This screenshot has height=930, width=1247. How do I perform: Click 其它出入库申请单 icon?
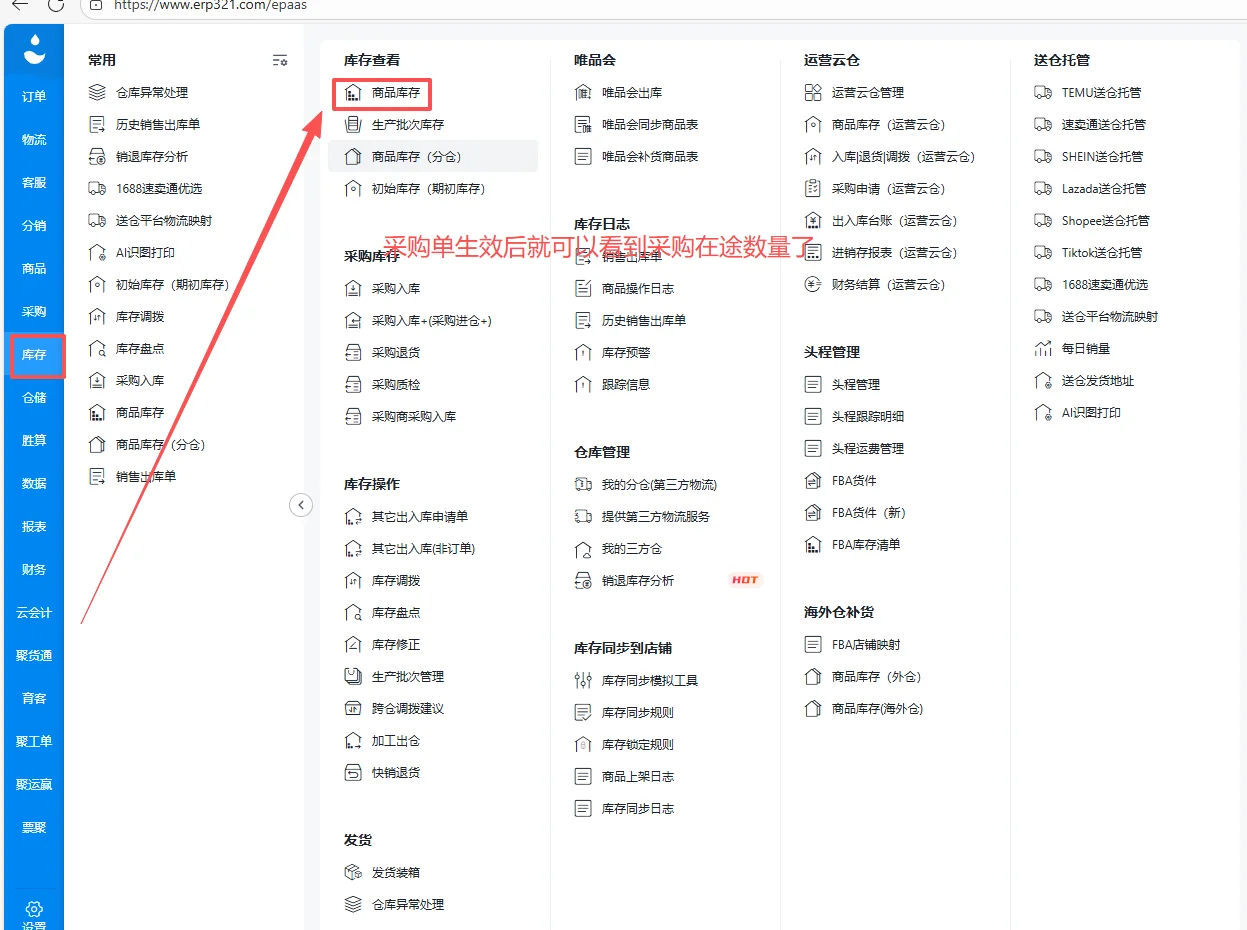coord(352,517)
